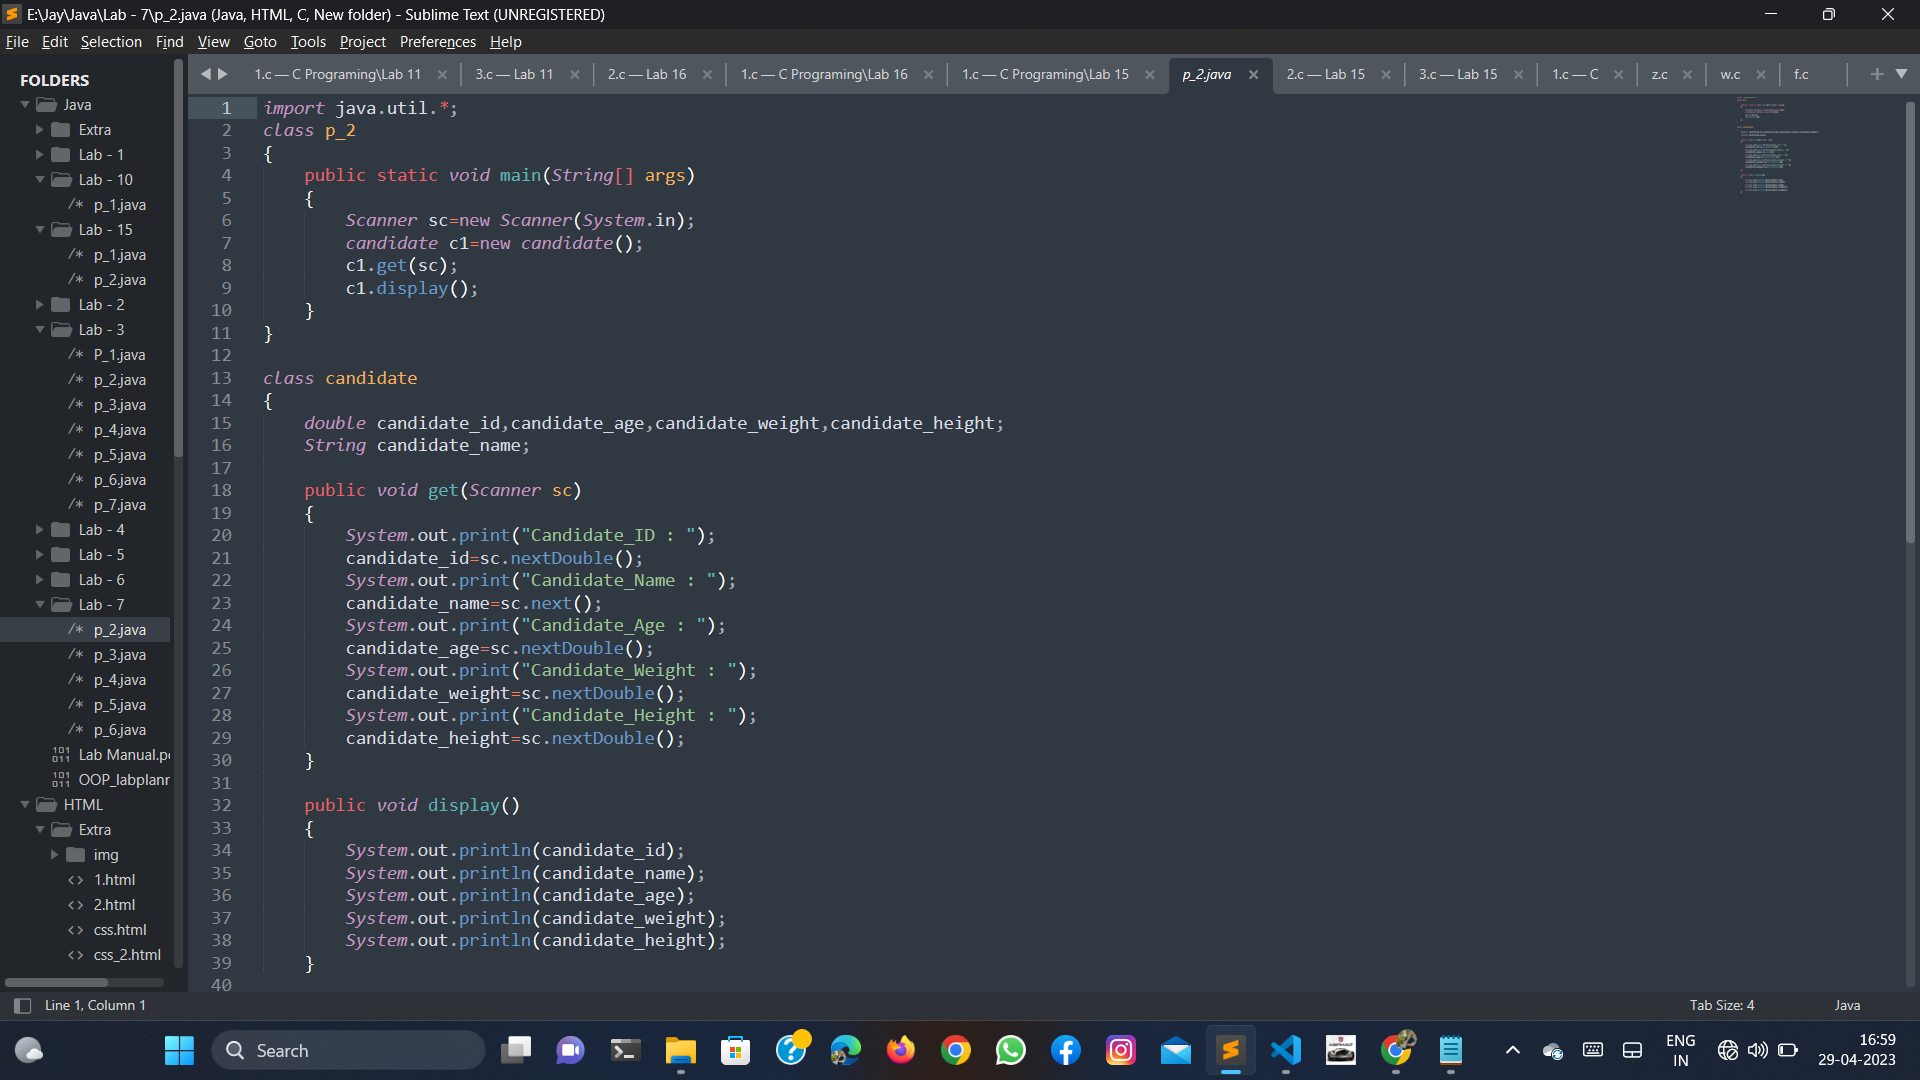
Task: Click the sidebar horizontal scrollbar
Action: point(56,982)
